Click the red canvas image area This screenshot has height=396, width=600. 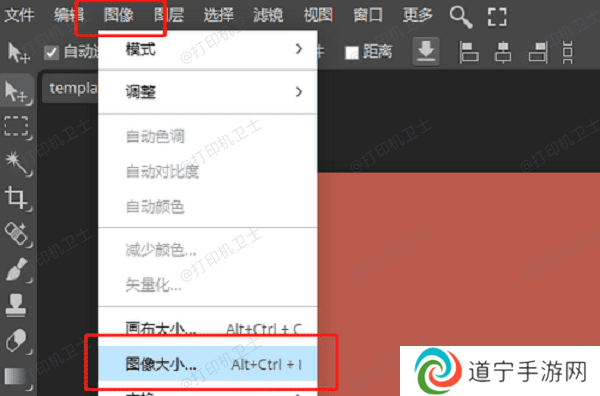pos(458,259)
